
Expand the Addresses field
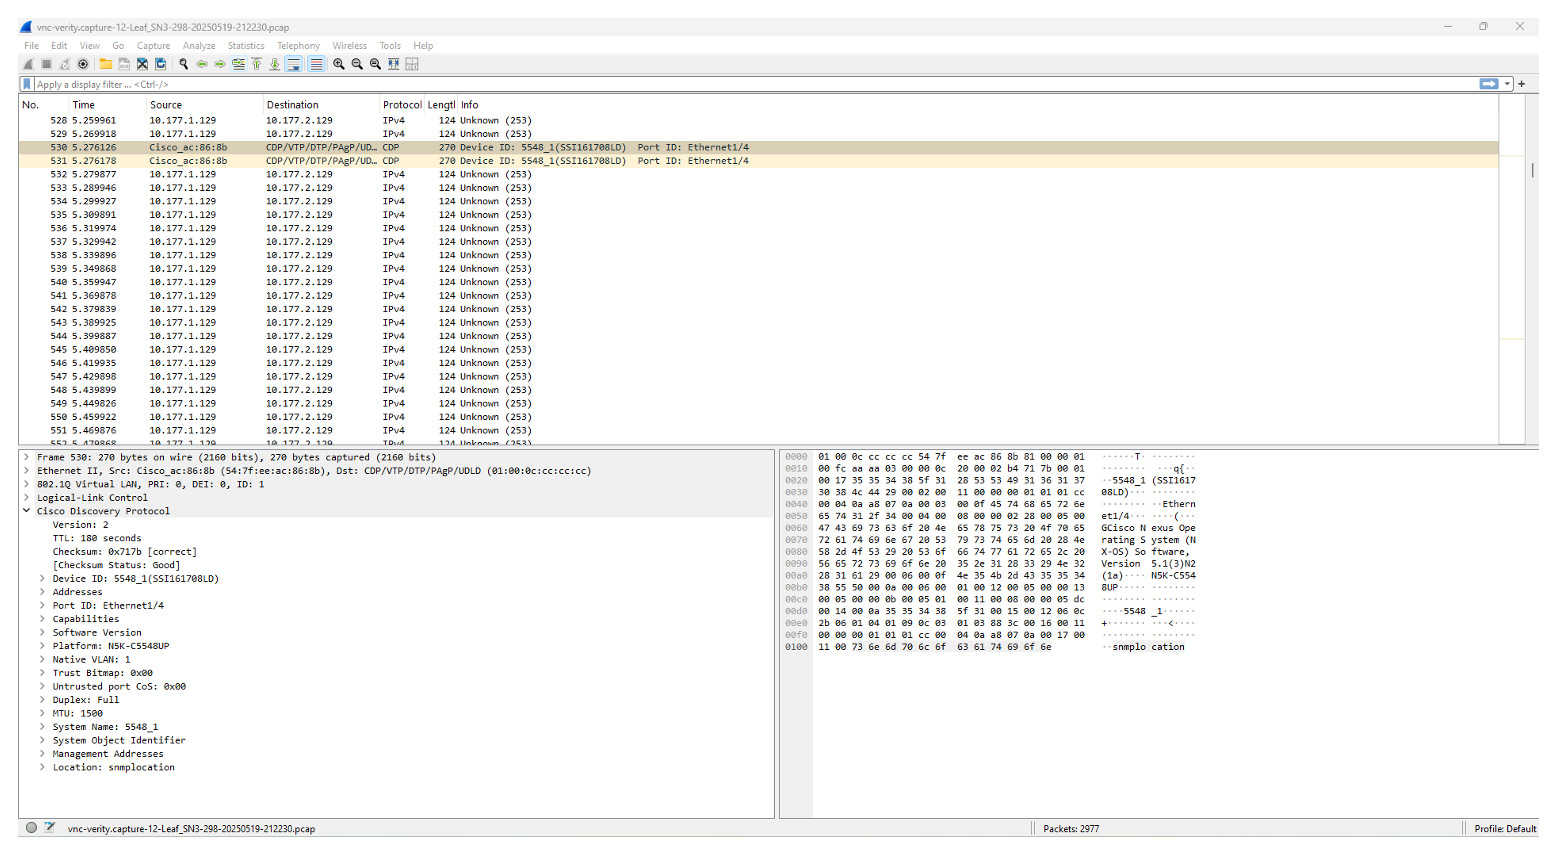42,592
